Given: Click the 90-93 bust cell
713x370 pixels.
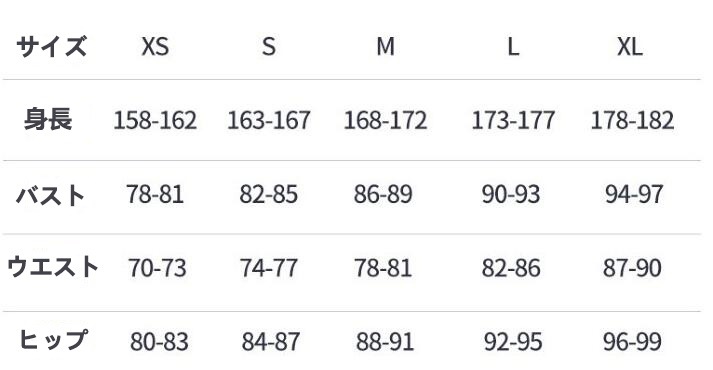Looking at the screenshot, I should 511,194.
